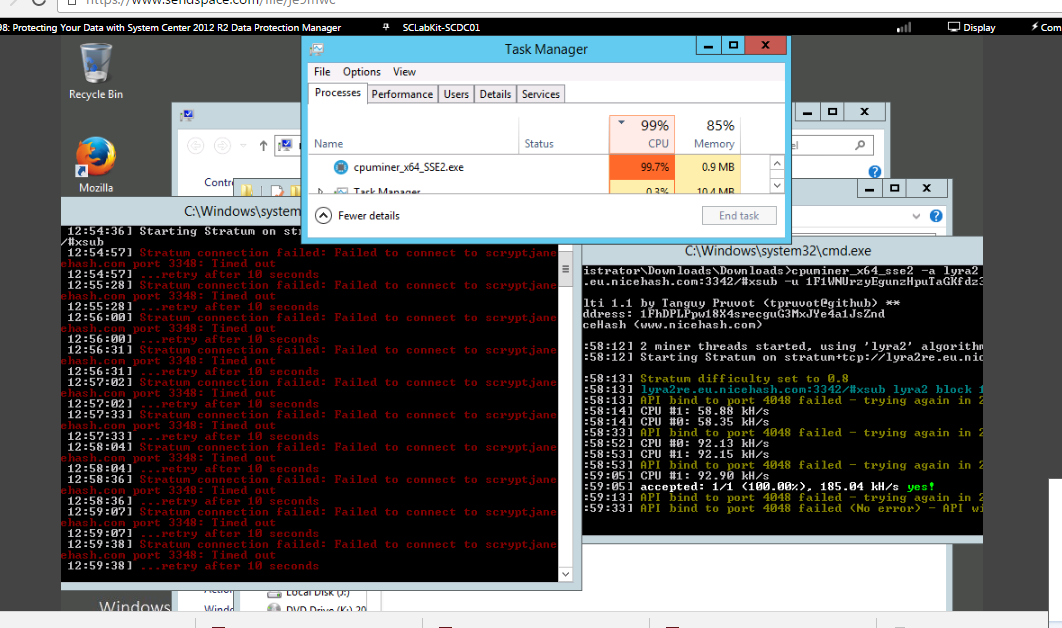Switch to the Performance tab
This screenshot has width=1062, height=628.
coord(402,94)
